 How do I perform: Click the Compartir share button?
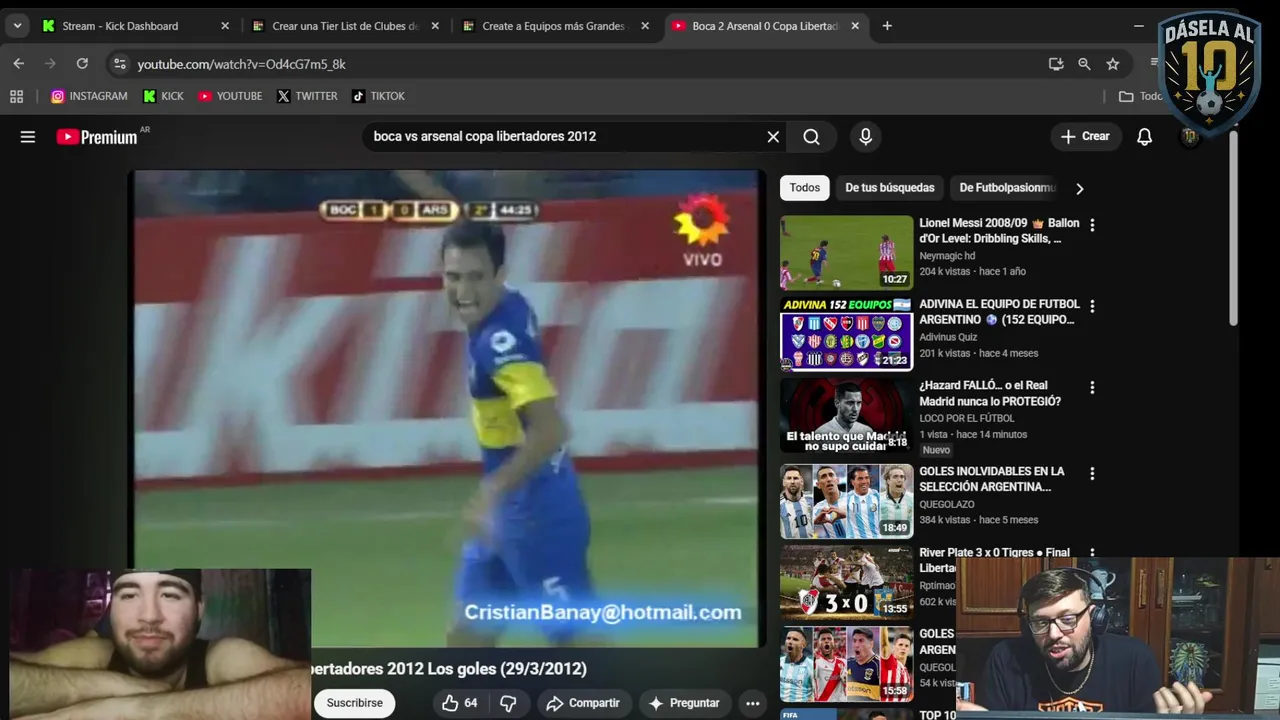tap(583, 703)
